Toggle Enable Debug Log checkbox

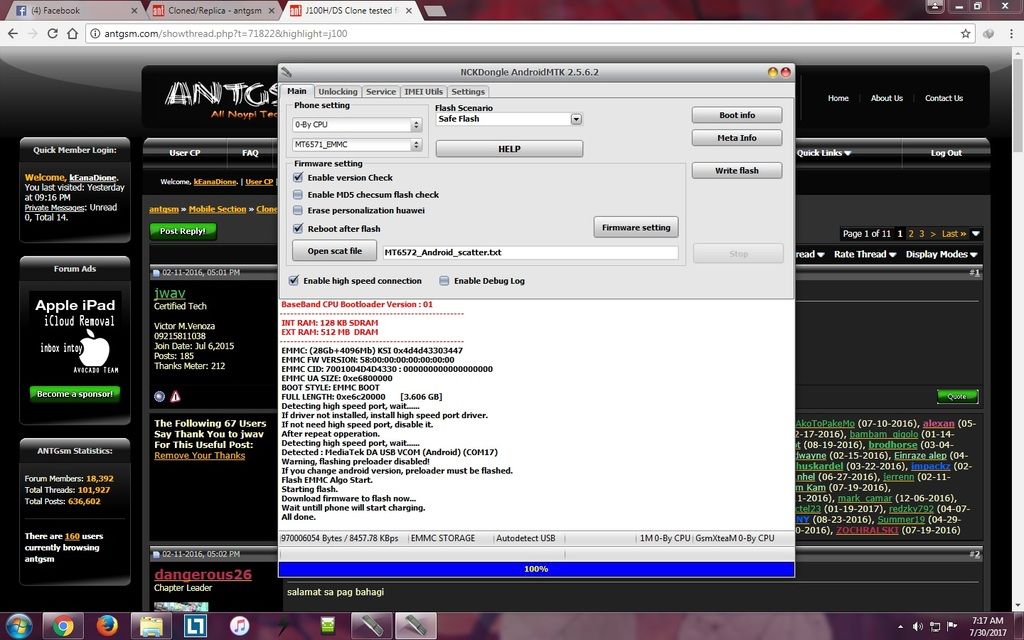[444, 281]
